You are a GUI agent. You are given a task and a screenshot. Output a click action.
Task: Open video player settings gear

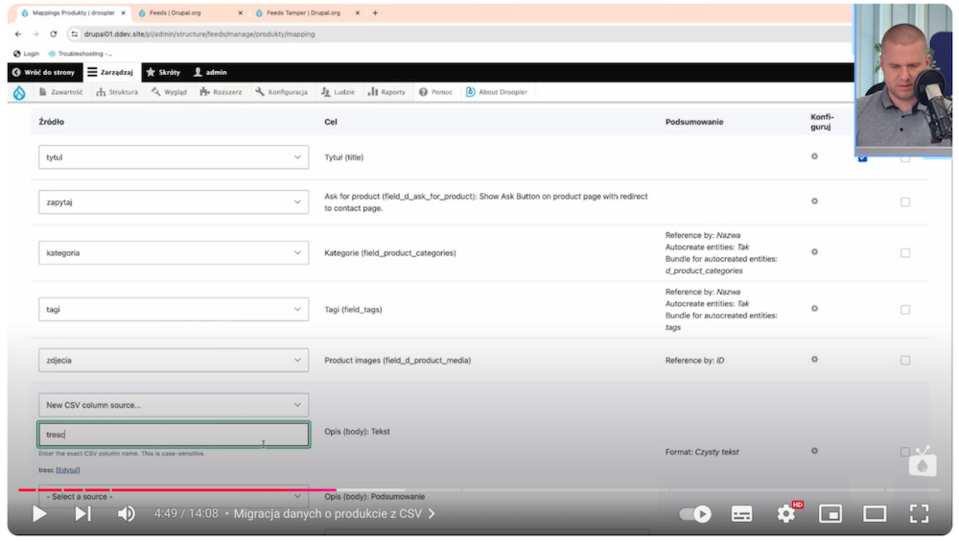pos(786,514)
